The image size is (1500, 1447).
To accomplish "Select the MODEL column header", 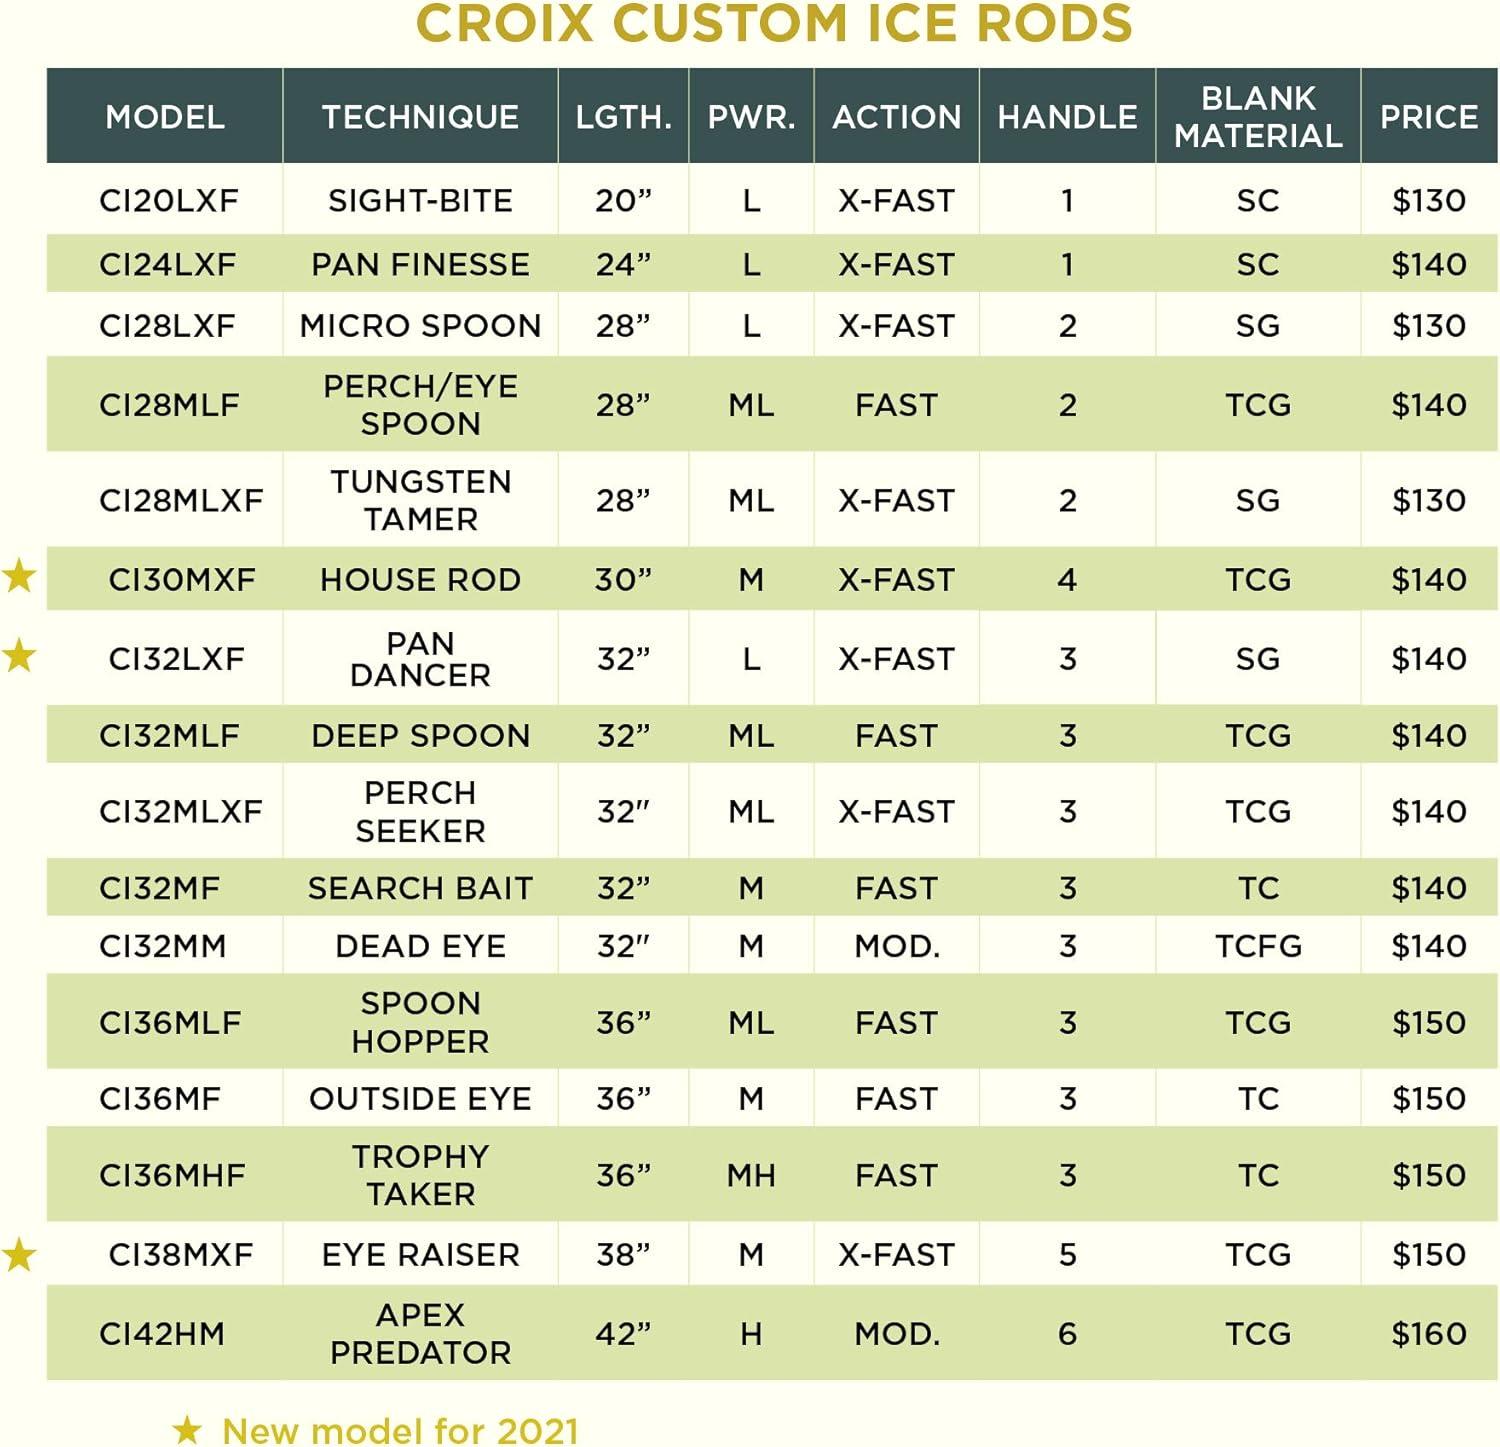I will point(165,117).
